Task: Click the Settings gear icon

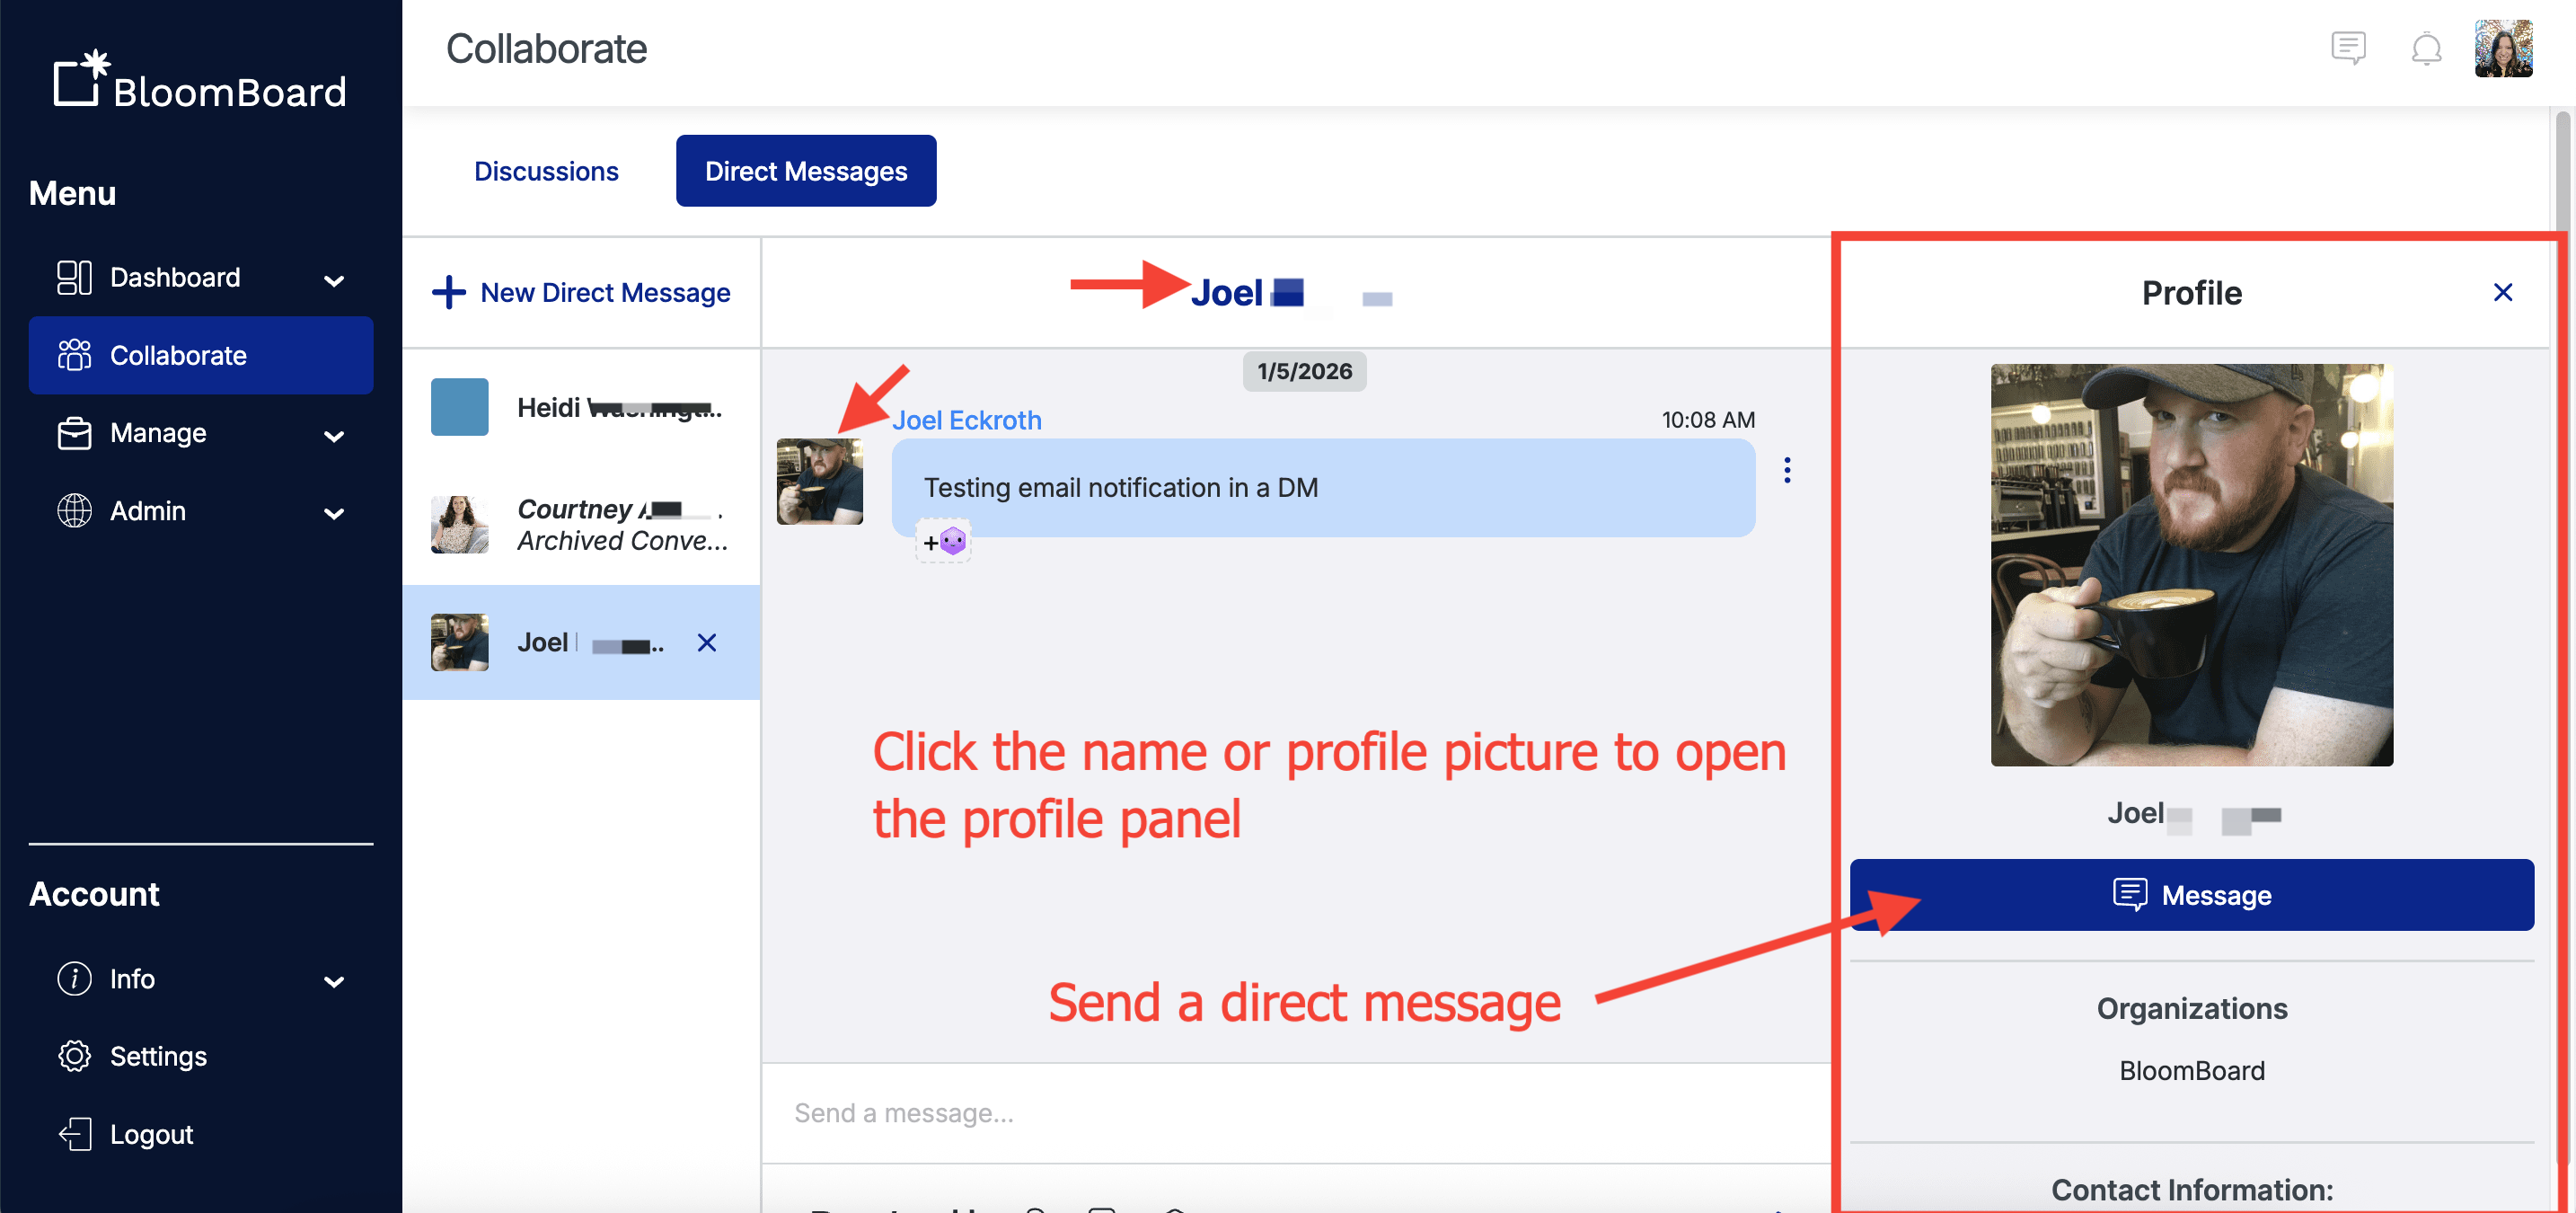Action: pyautogui.click(x=74, y=1057)
